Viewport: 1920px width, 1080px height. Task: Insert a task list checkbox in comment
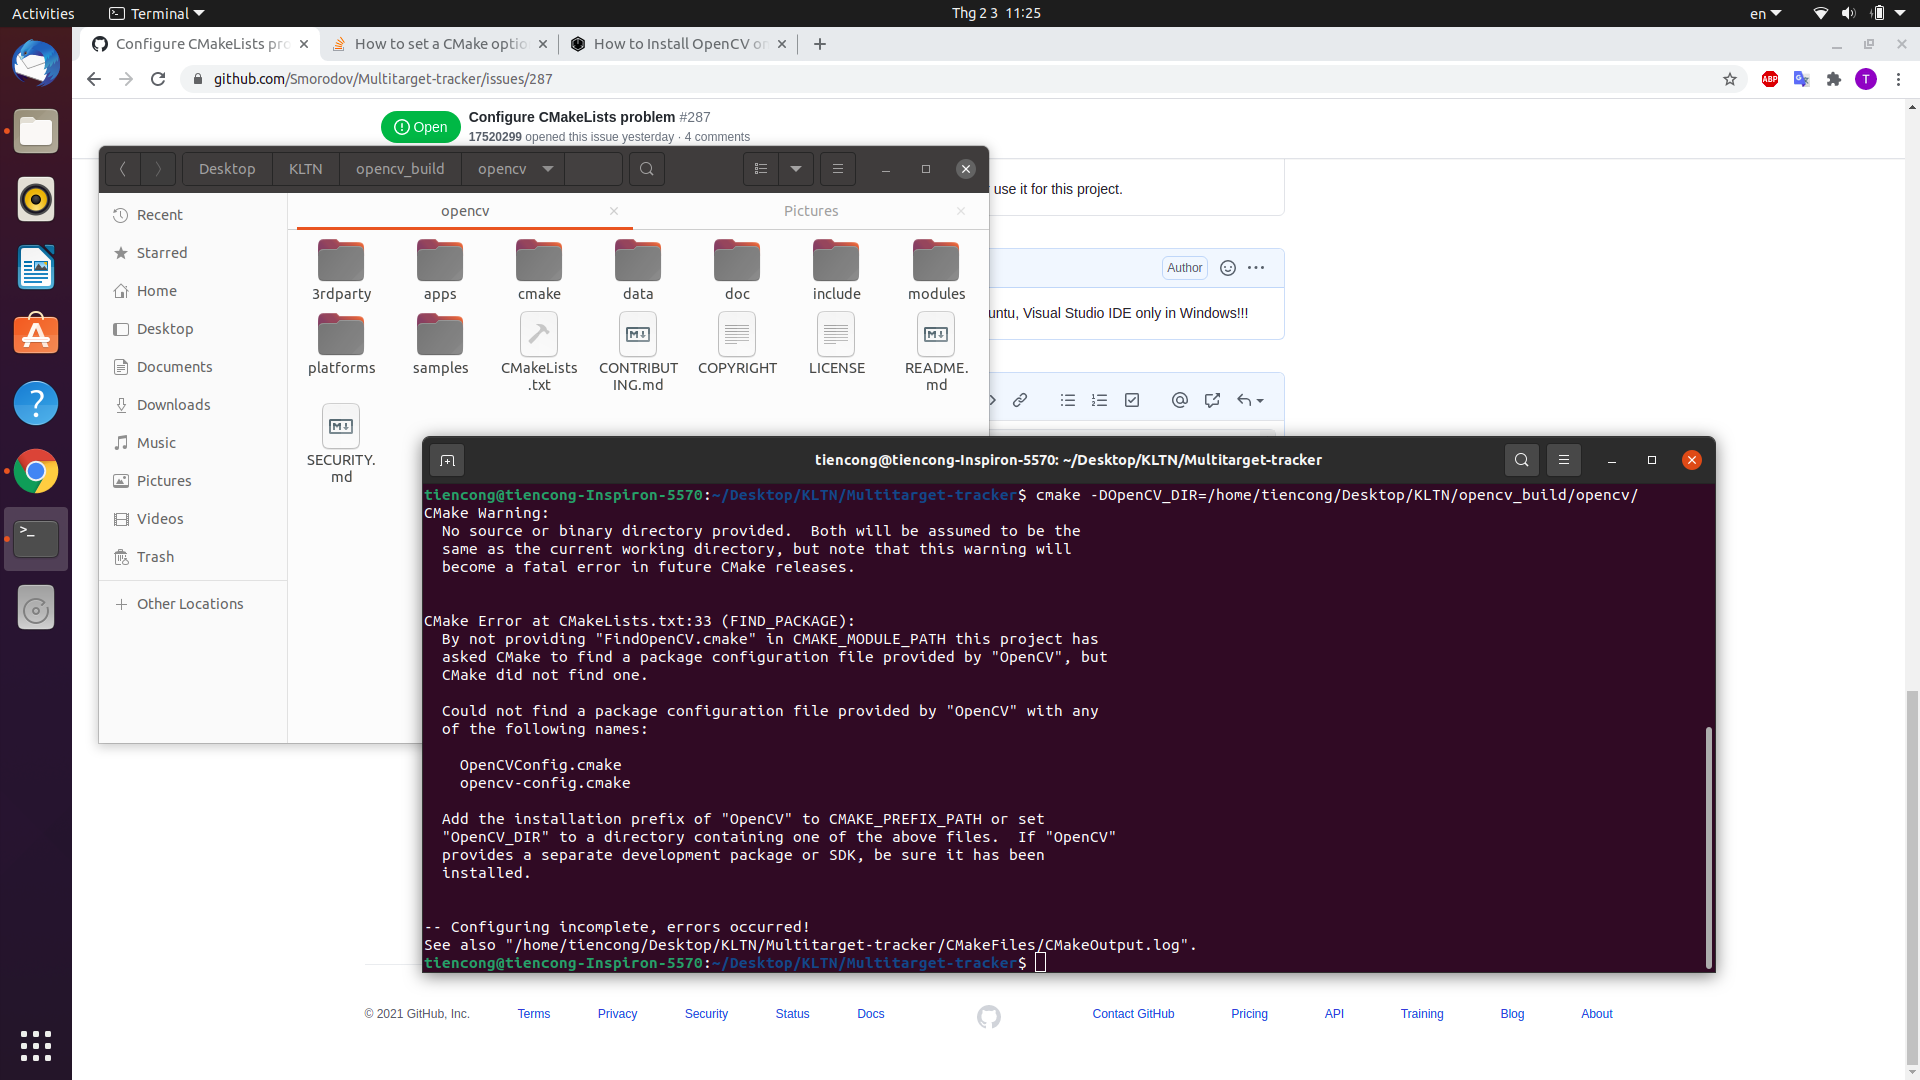tap(1131, 400)
